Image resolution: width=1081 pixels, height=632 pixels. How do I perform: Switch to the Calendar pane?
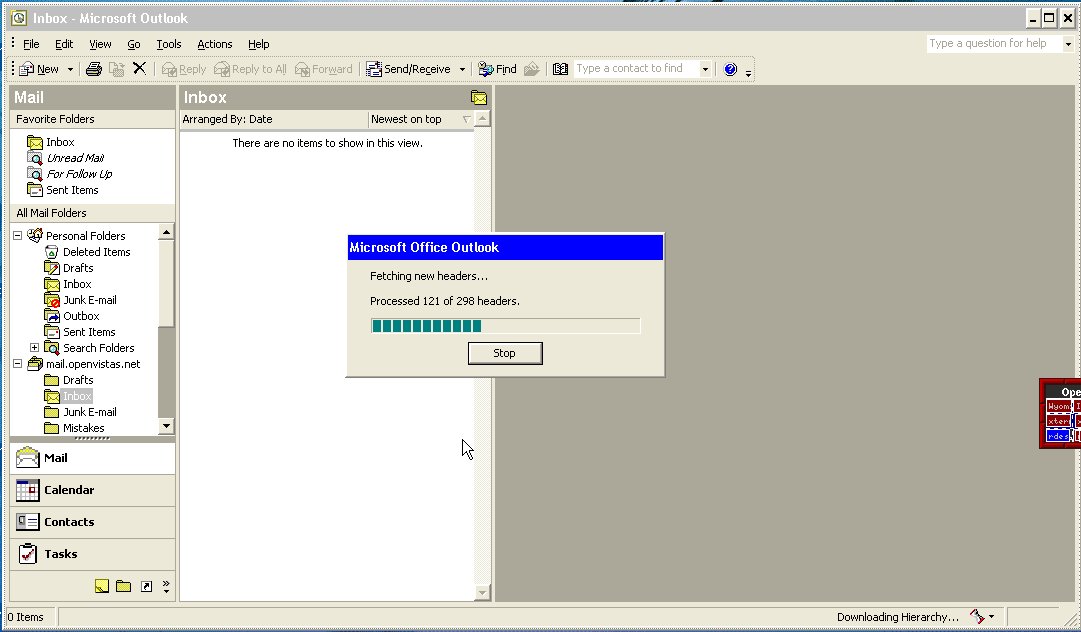(92, 490)
